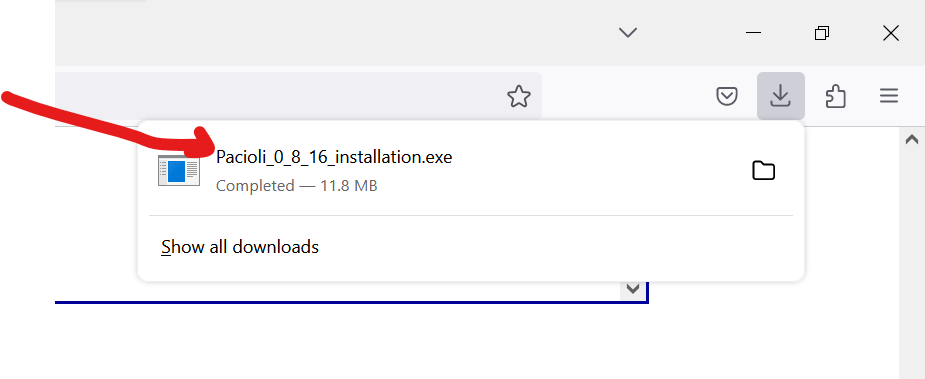925x379 pixels.
Task: Click the Pacioli installer file icon
Action: coord(179,170)
